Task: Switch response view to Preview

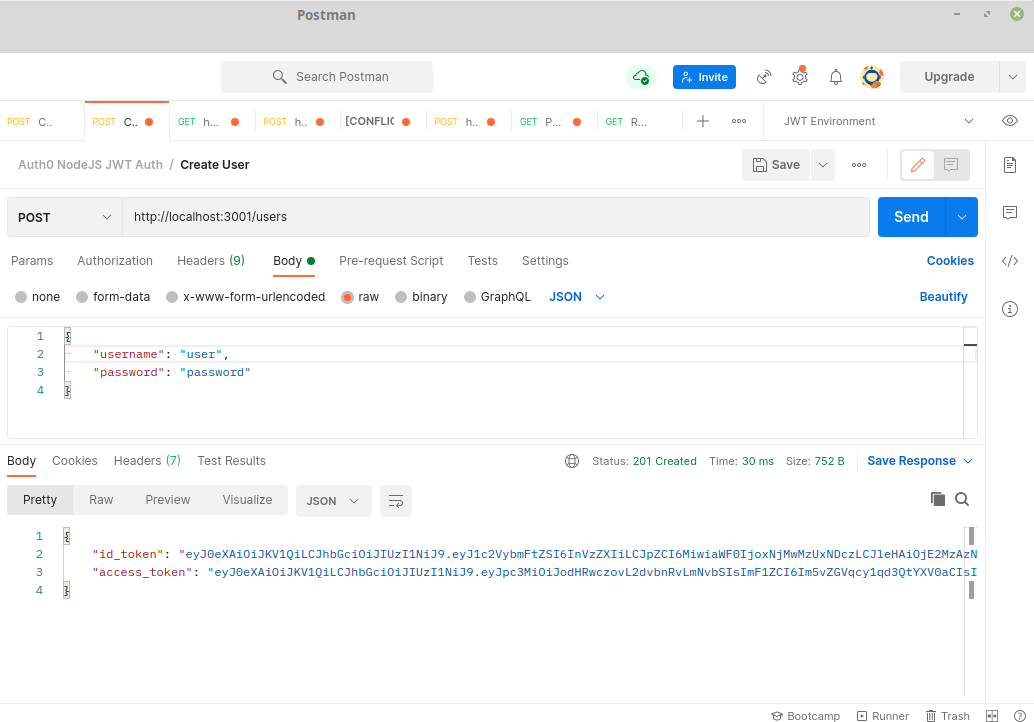Action: point(167,500)
